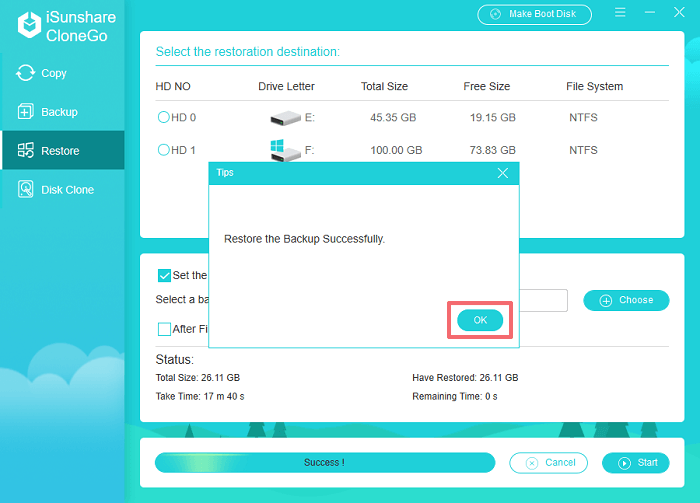Image resolution: width=700 pixels, height=503 pixels.
Task: Click the 'Total Size: 26.11 GB' status
Action: tap(198, 378)
